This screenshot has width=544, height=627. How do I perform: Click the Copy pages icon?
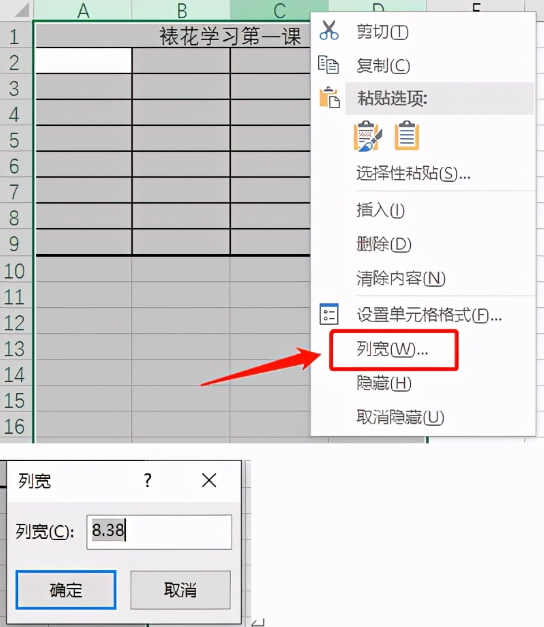328,65
